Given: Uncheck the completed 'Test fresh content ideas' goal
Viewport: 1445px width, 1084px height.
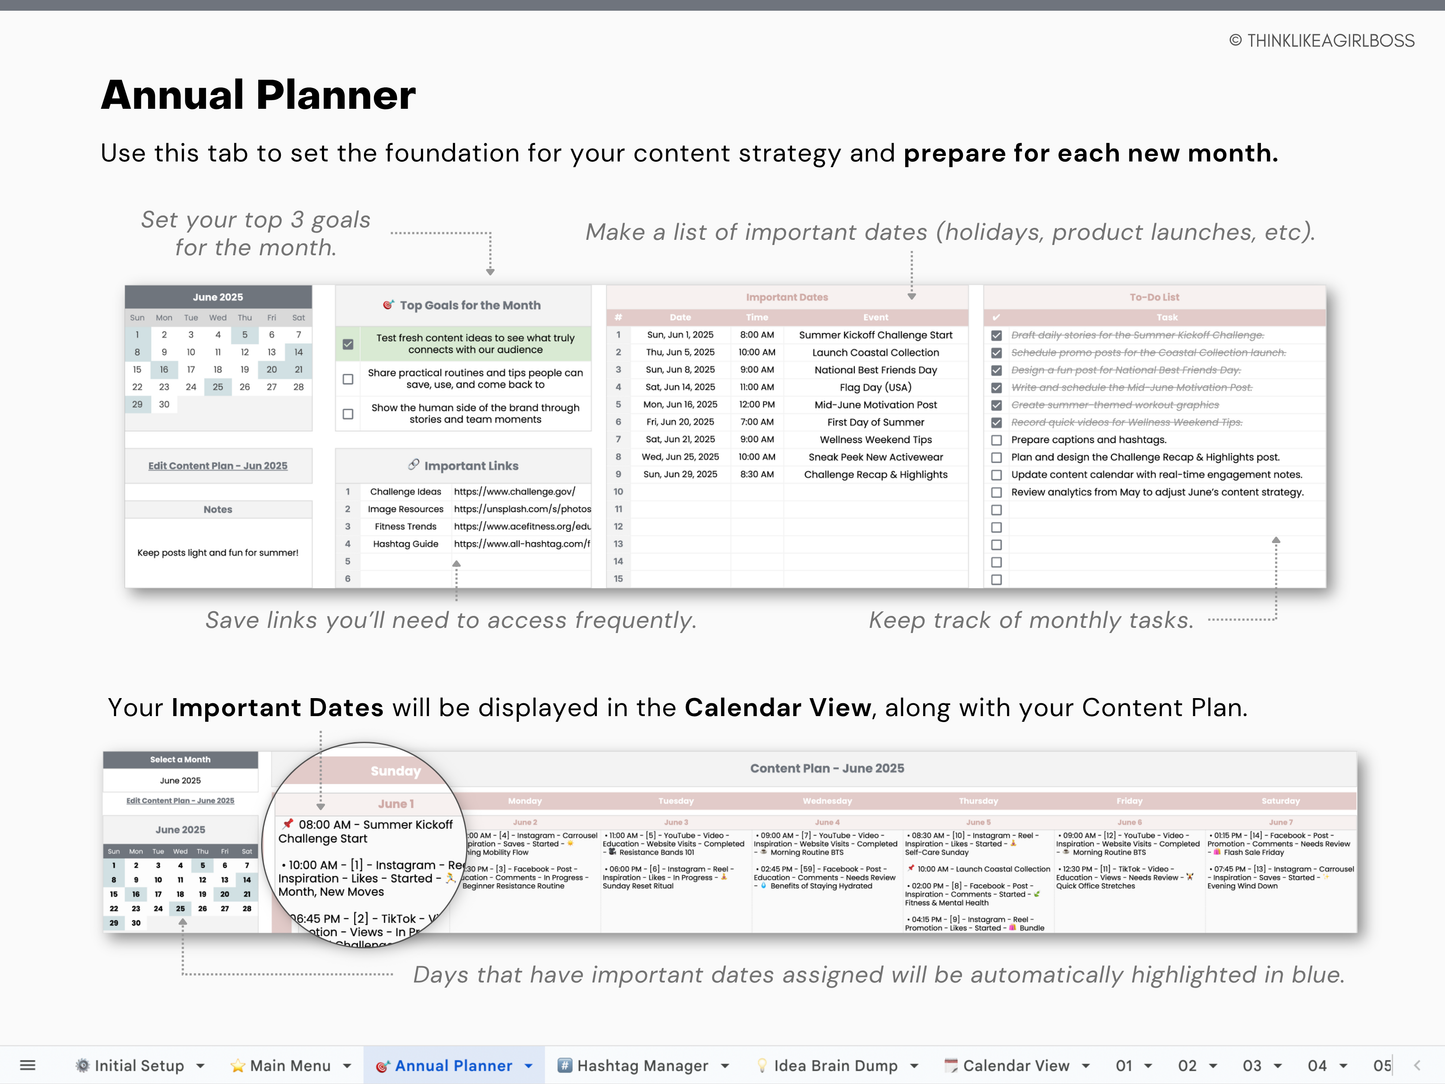Looking at the screenshot, I should pos(347,343).
